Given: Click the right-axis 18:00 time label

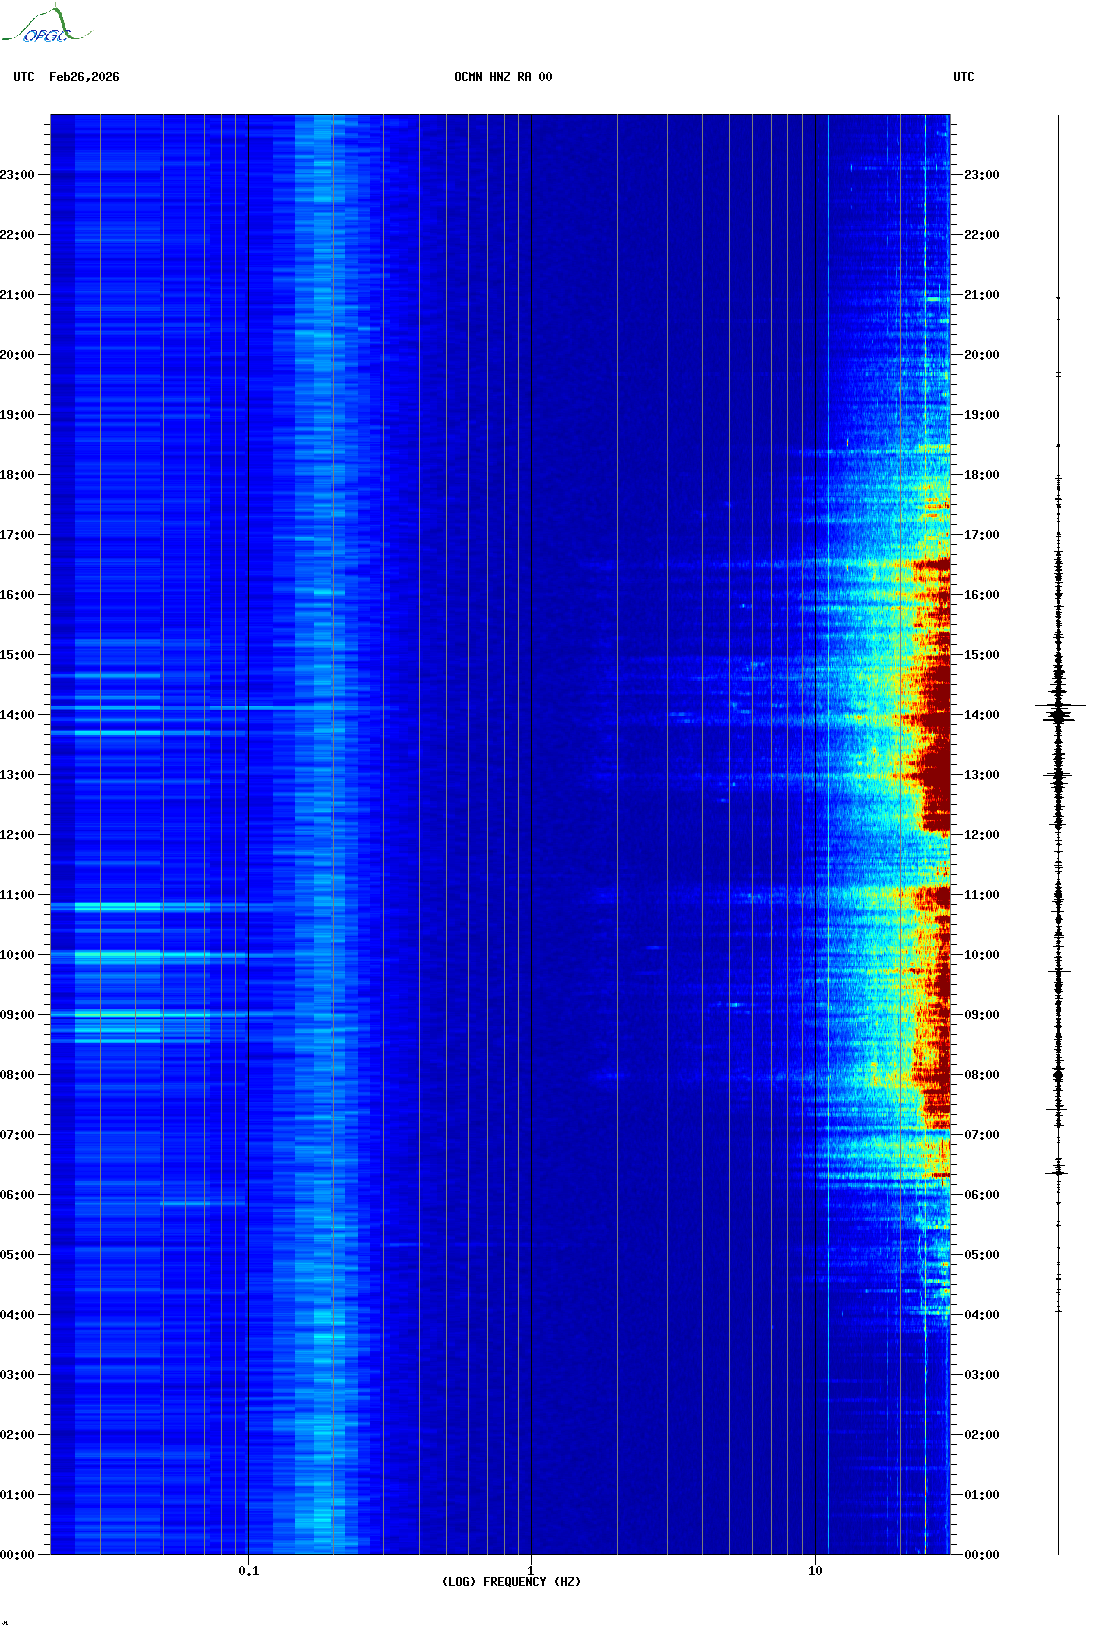Looking at the screenshot, I should (982, 475).
